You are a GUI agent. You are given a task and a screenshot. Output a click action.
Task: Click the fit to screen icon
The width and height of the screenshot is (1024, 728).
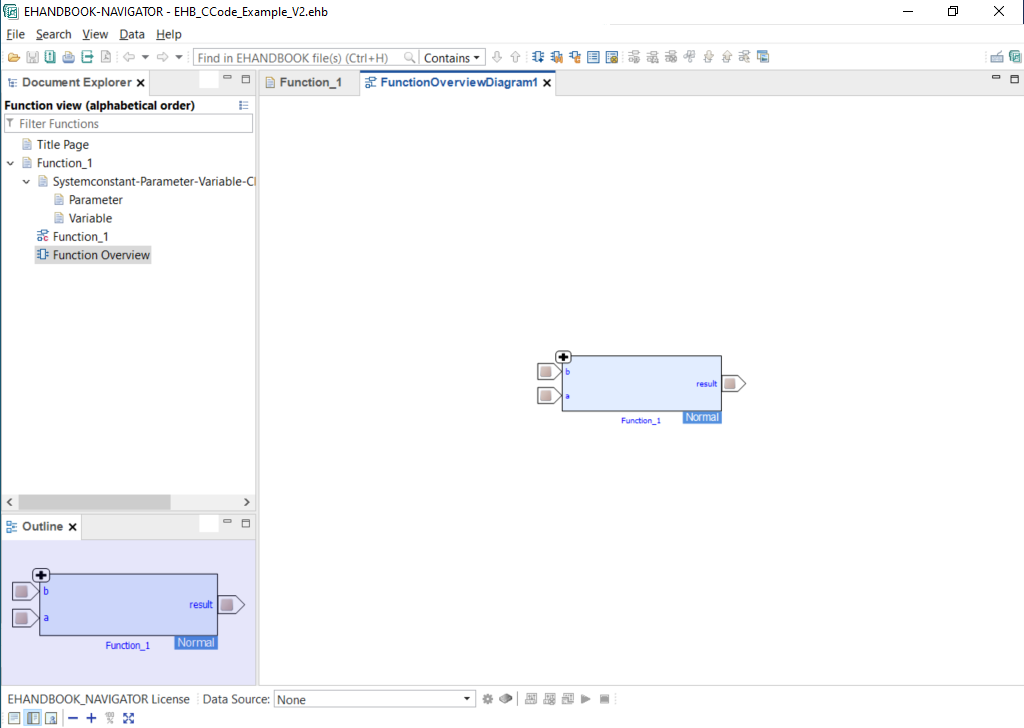click(128, 718)
